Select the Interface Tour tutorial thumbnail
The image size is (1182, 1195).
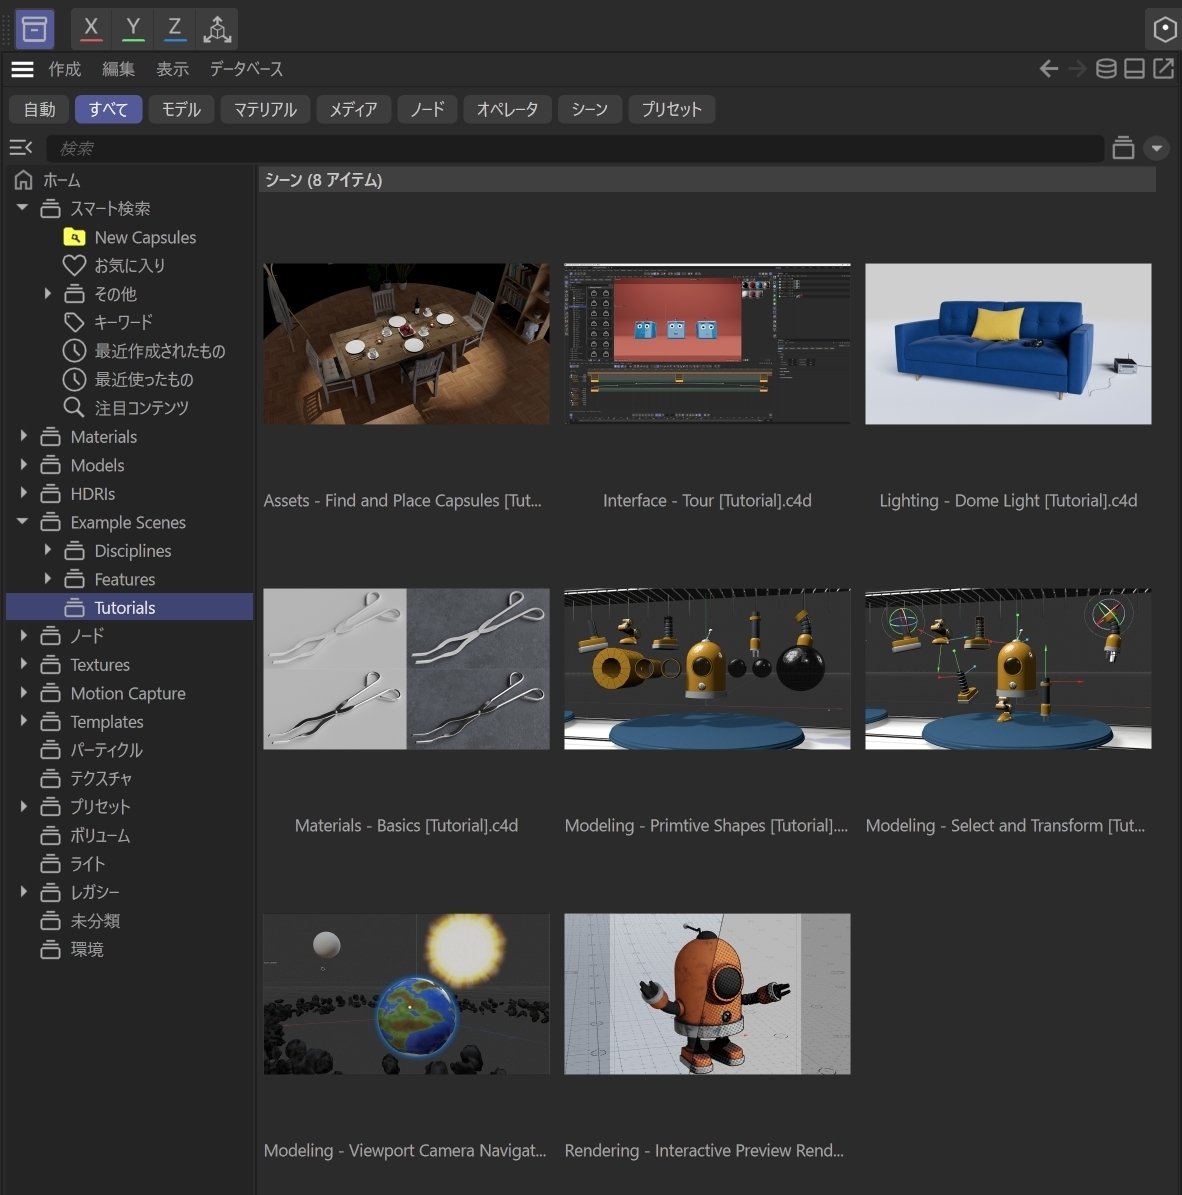pyautogui.click(x=707, y=344)
